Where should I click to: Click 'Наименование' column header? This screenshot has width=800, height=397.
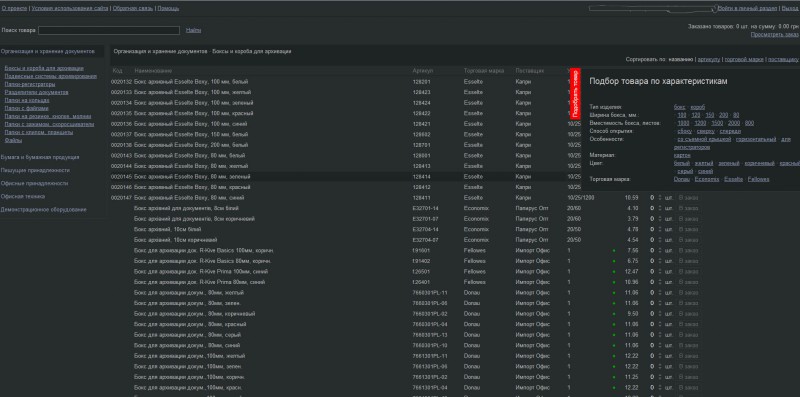[x=153, y=71]
